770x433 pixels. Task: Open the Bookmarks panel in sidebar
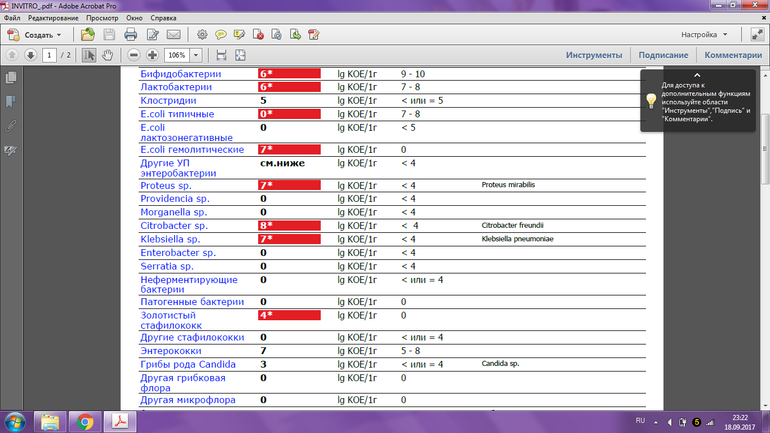(x=11, y=102)
